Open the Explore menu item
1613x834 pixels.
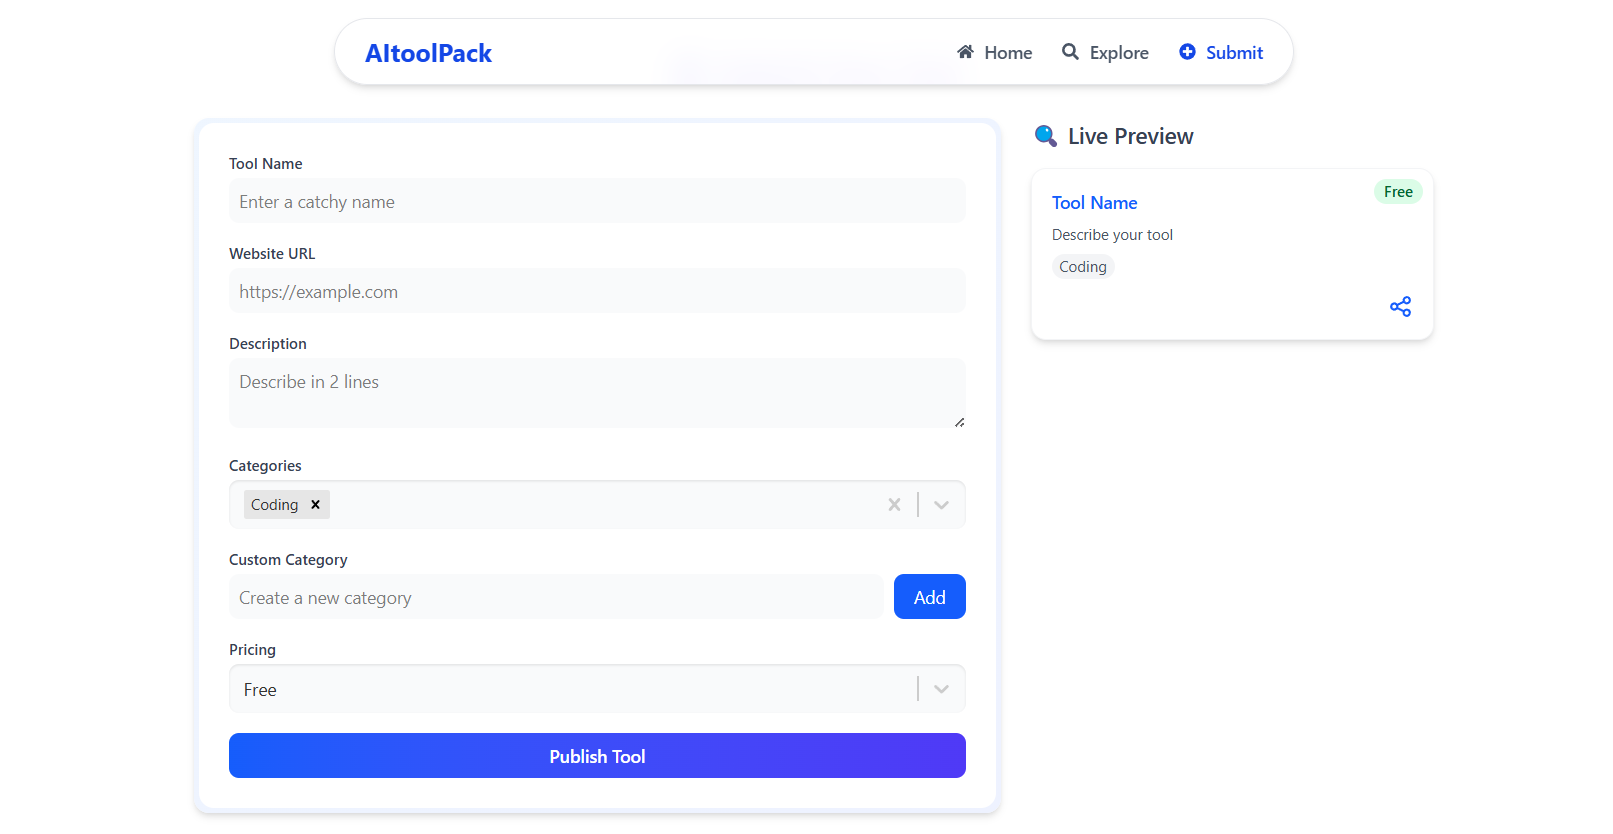1105,52
